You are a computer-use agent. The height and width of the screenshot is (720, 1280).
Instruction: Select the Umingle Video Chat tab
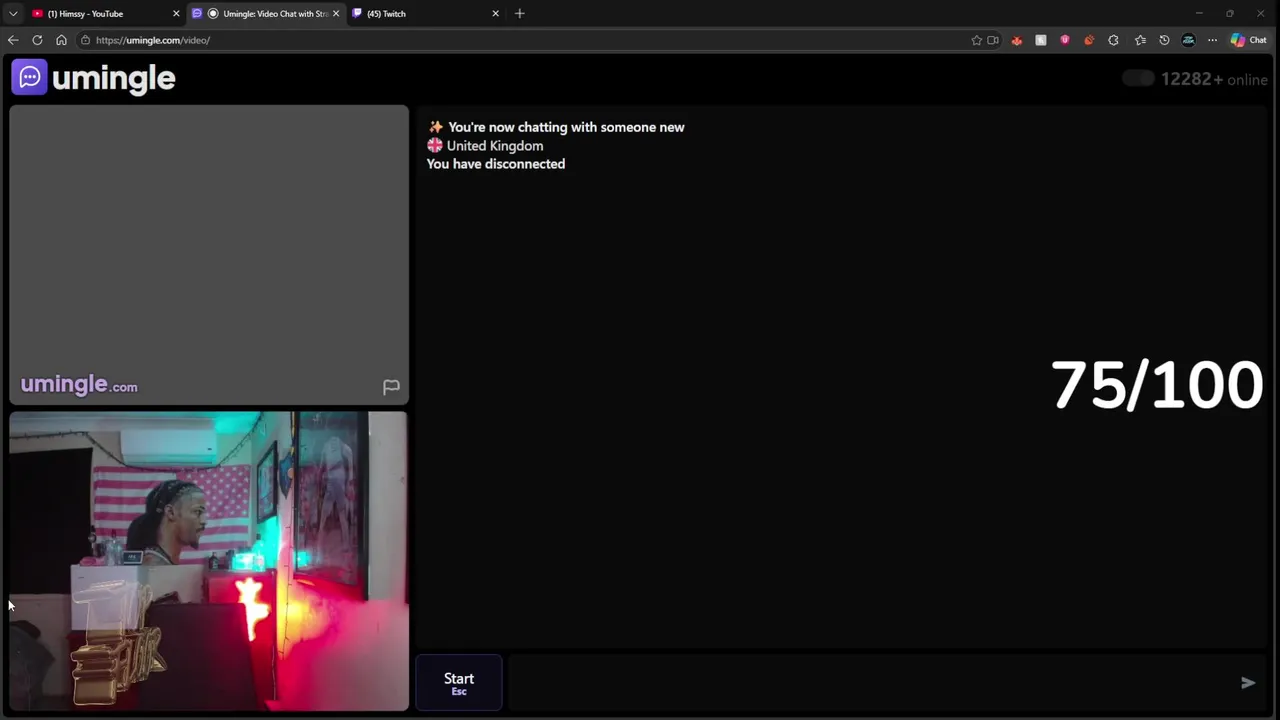coord(266,14)
